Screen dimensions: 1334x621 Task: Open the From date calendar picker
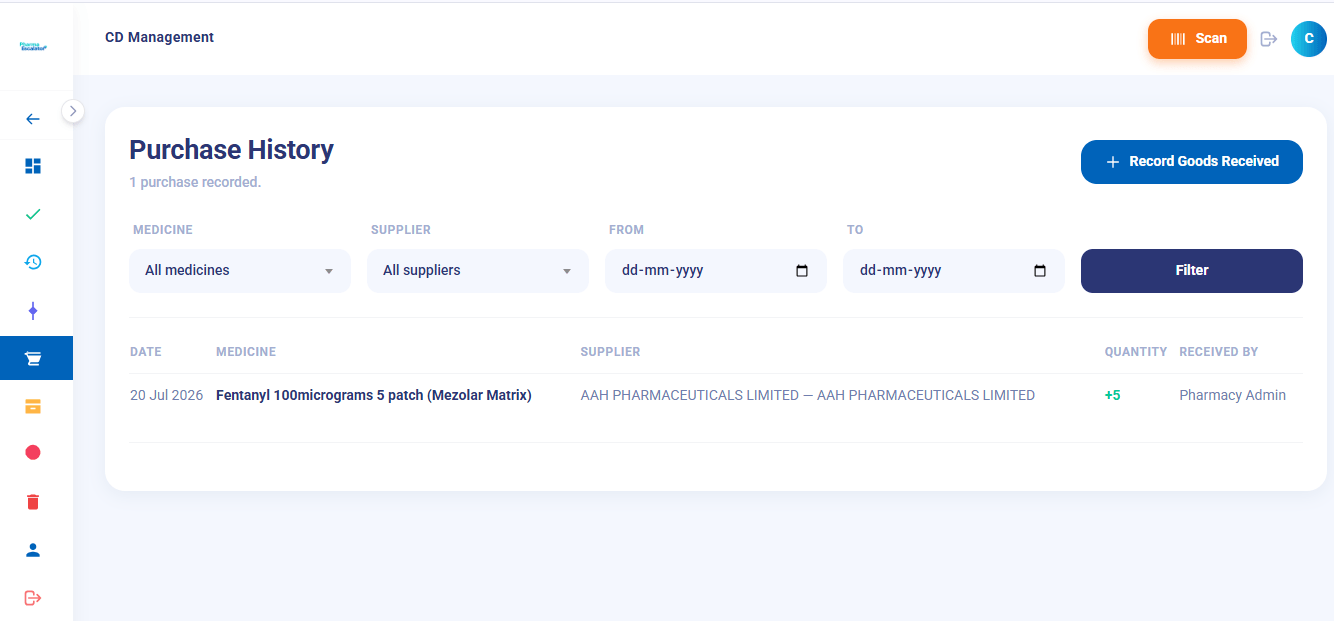[x=802, y=271]
